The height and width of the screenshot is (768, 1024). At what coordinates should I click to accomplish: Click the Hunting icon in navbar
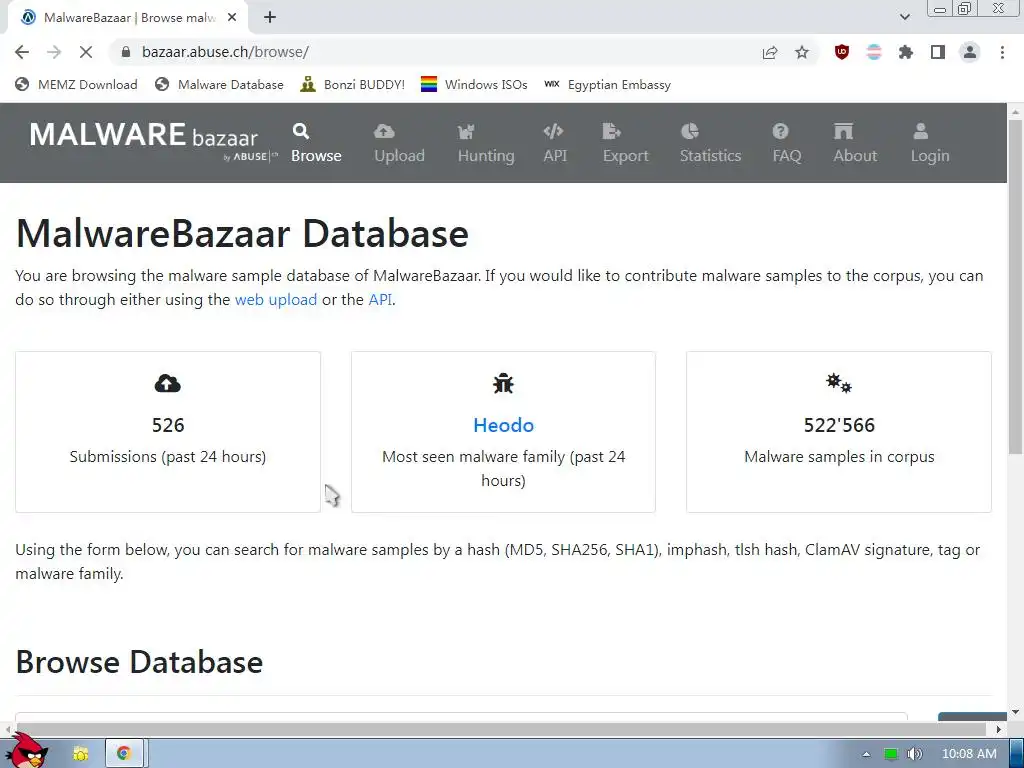tap(466, 132)
